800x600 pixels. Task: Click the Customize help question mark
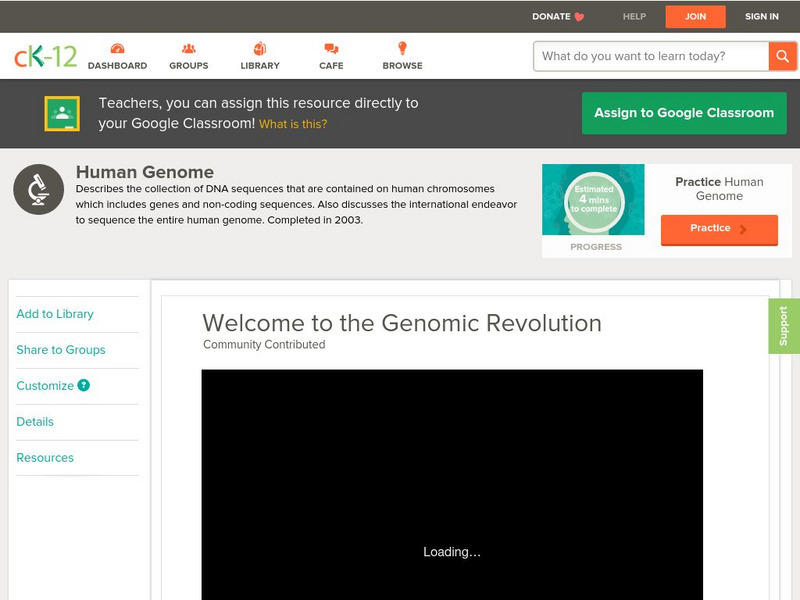(83, 385)
